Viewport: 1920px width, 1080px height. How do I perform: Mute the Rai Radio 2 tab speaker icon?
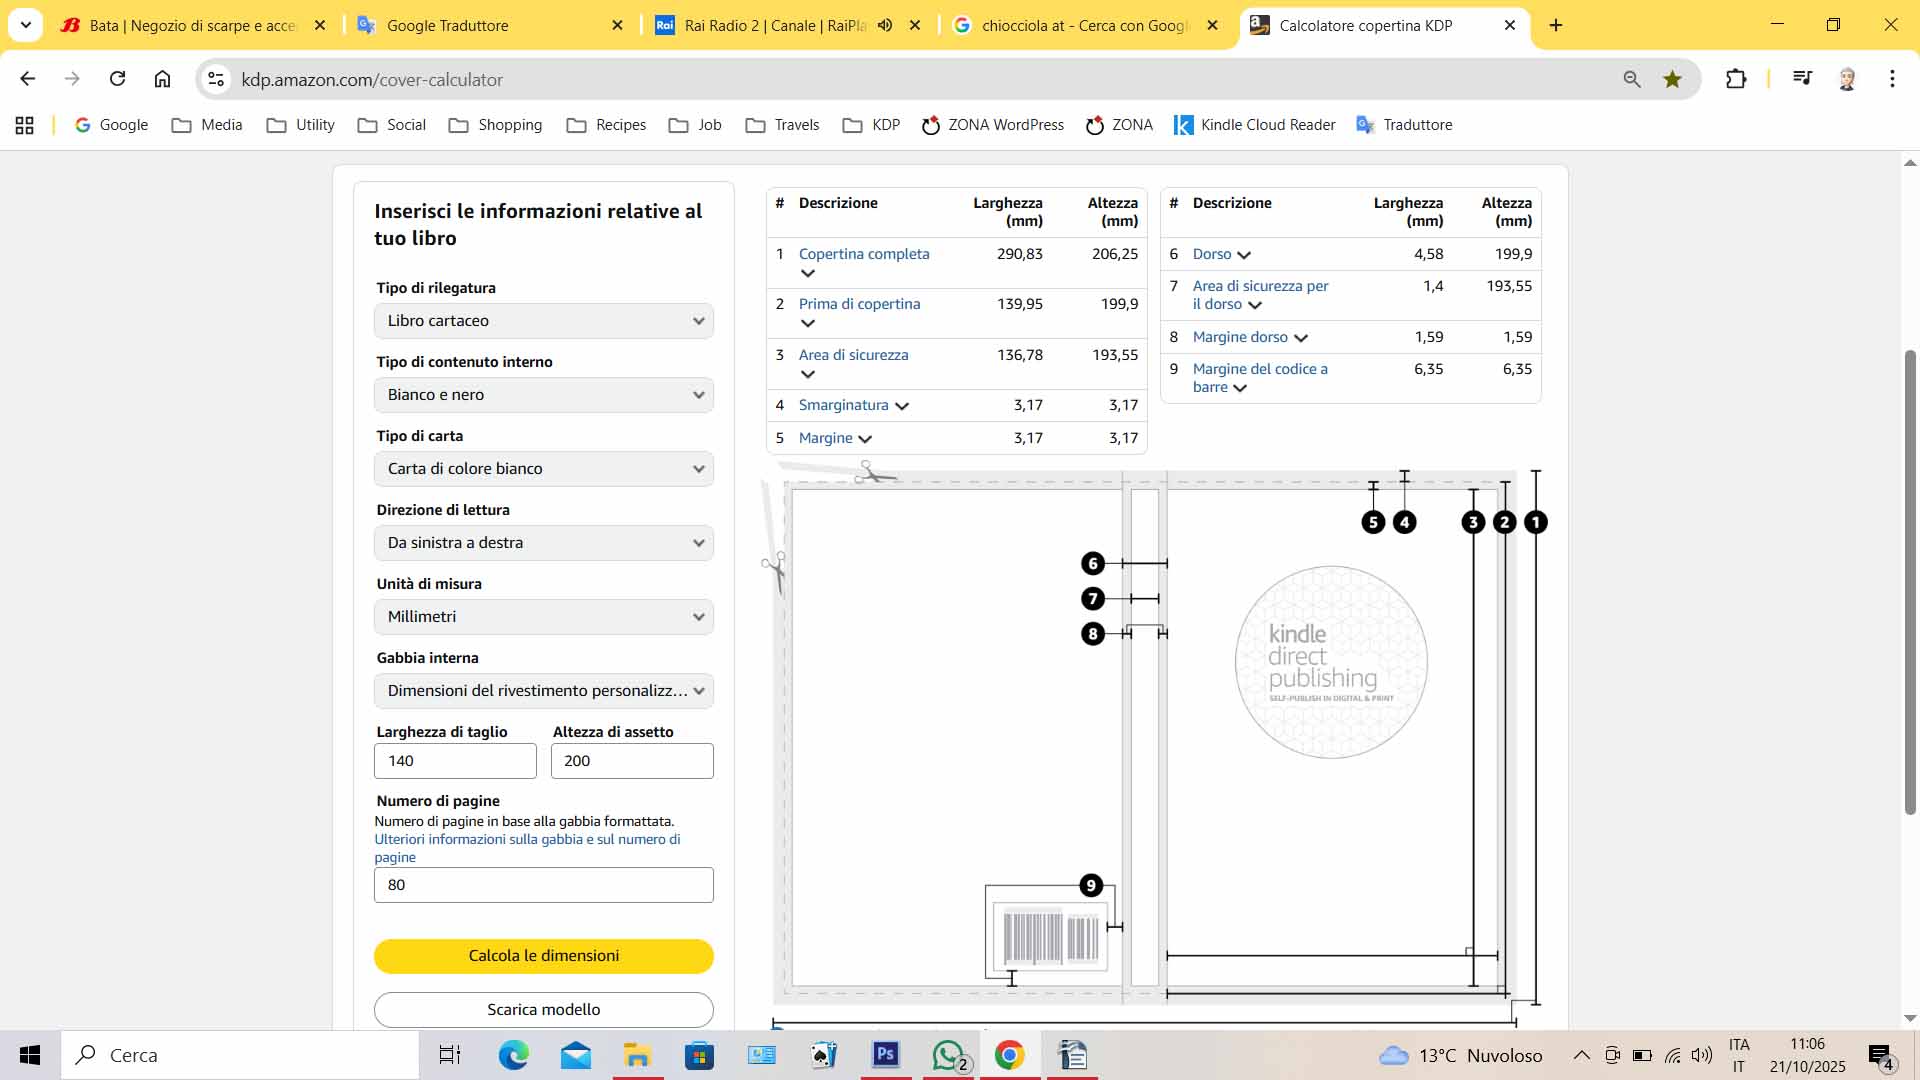pos(885,25)
